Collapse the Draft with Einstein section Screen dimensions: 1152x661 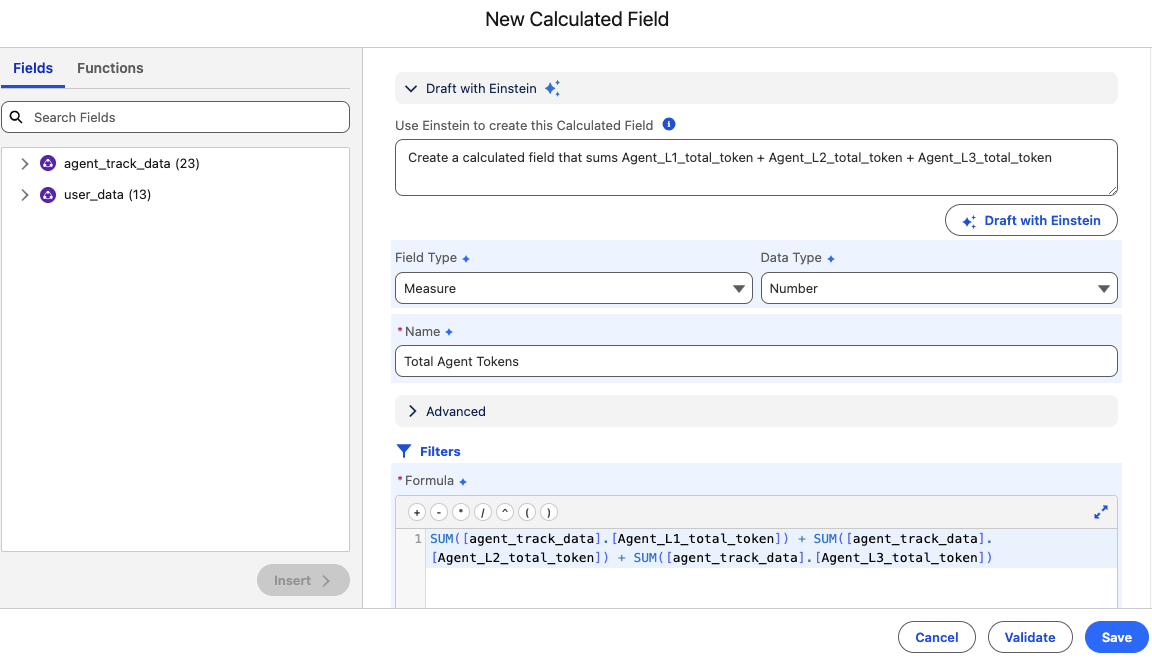click(411, 89)
